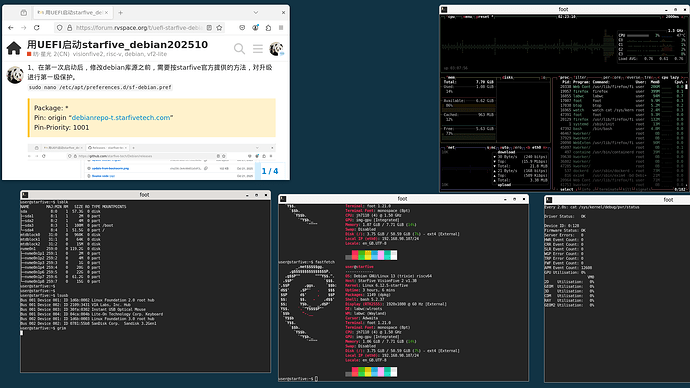
Task: Open btop's menu item in the top bar
Action: (468, 17)
